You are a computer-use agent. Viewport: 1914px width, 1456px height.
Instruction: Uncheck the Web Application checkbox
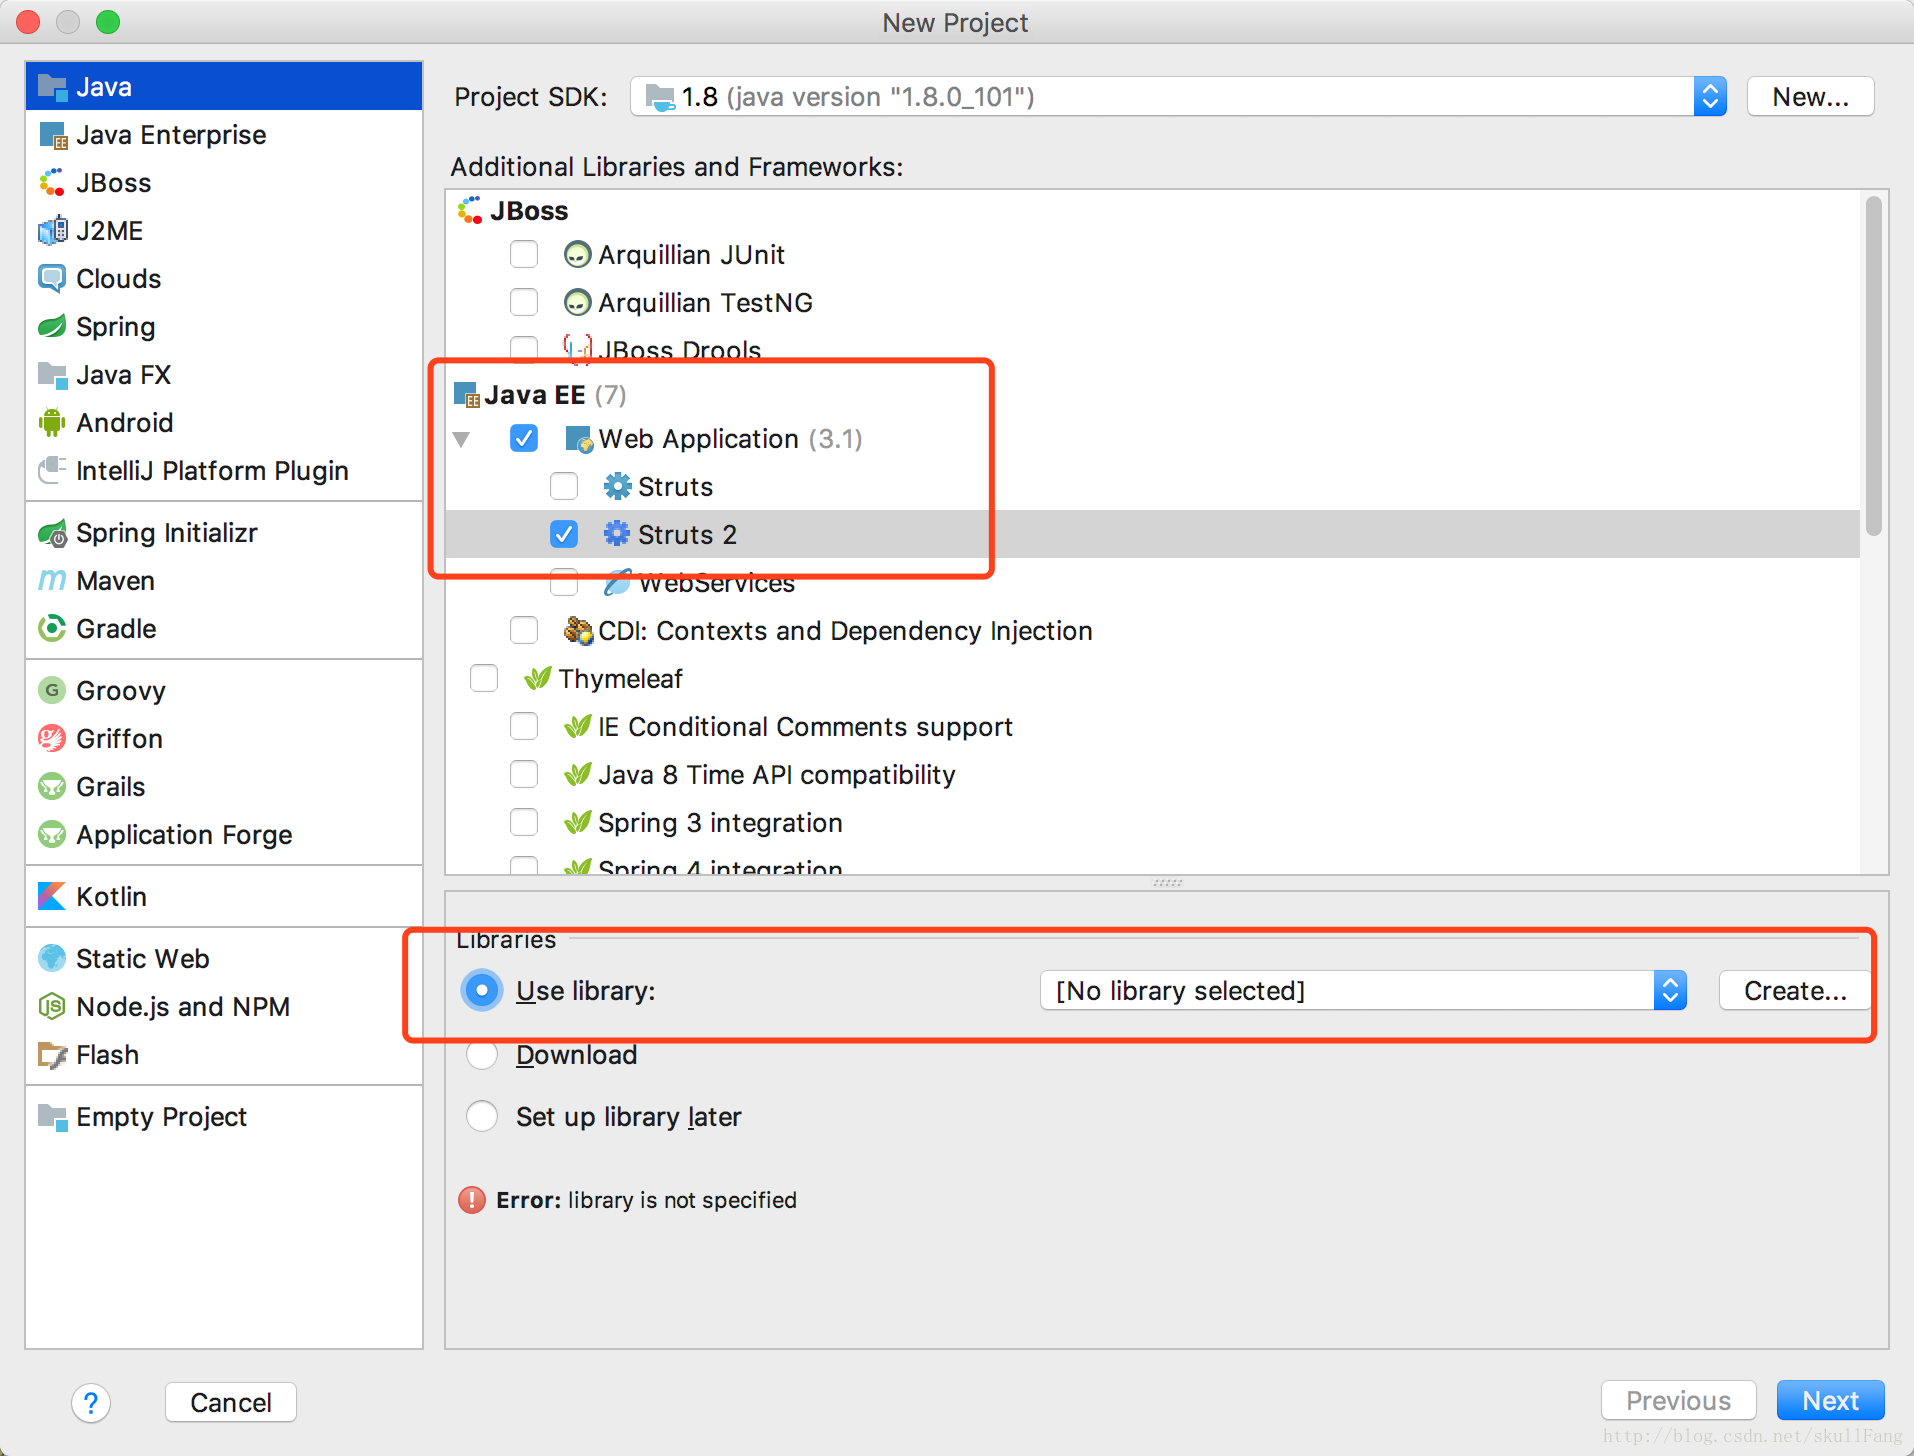[524, 438]
